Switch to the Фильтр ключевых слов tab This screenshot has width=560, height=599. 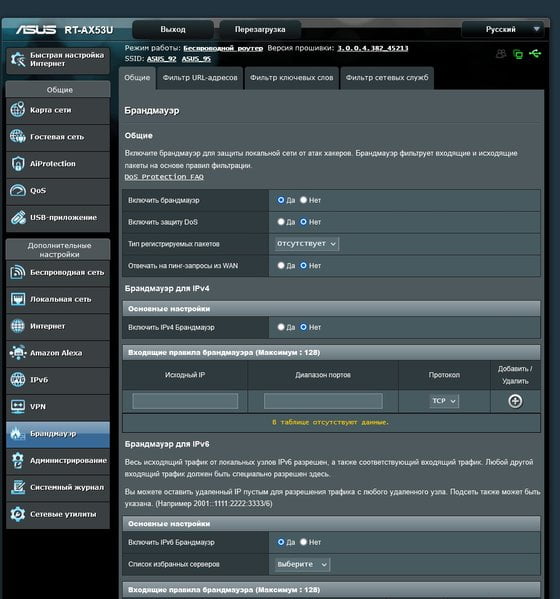291,78
